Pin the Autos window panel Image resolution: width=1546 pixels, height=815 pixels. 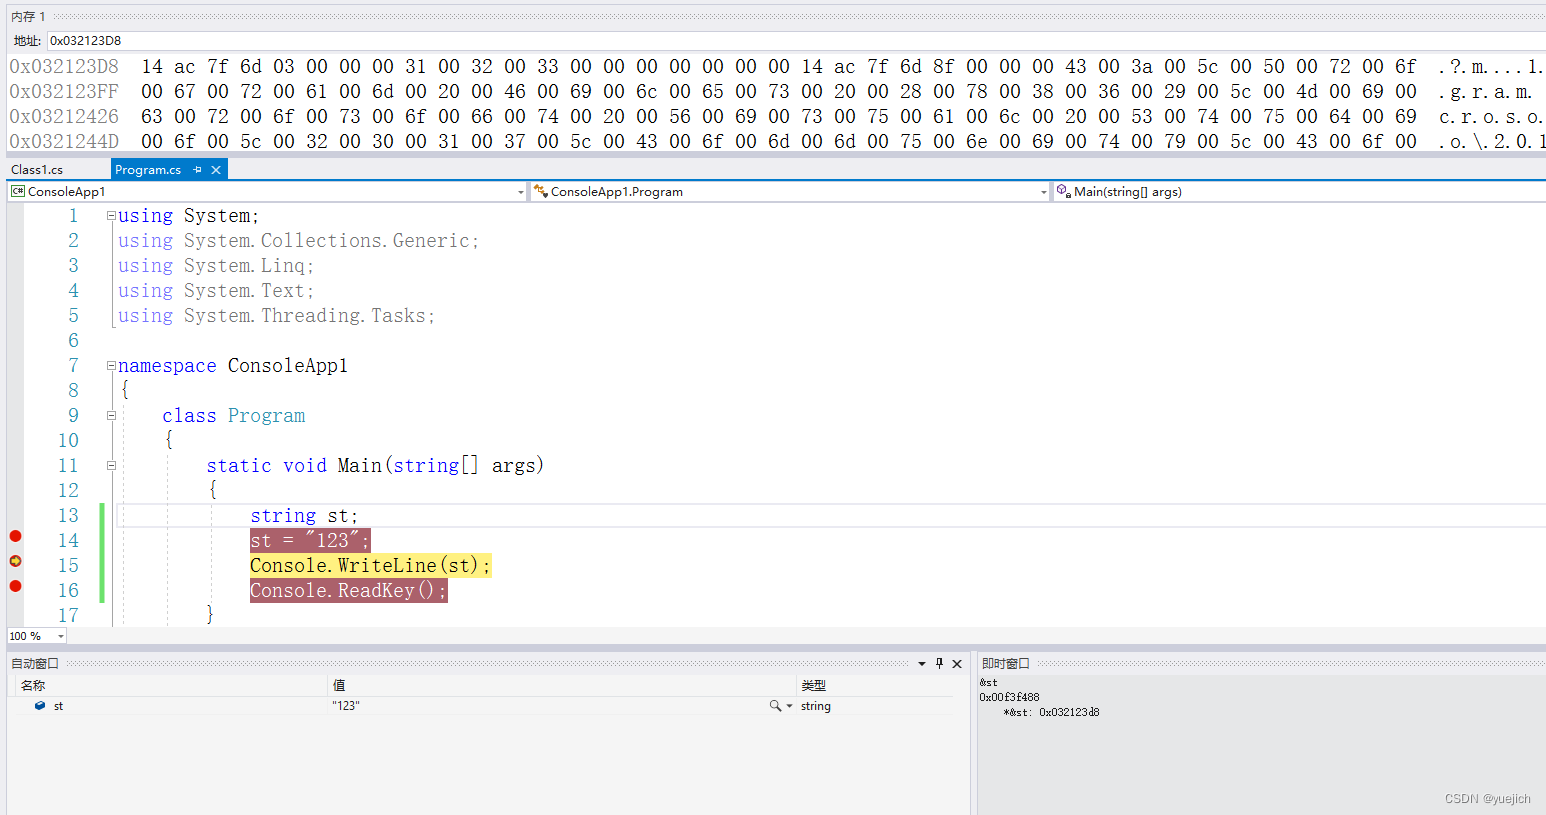(939, 663)
